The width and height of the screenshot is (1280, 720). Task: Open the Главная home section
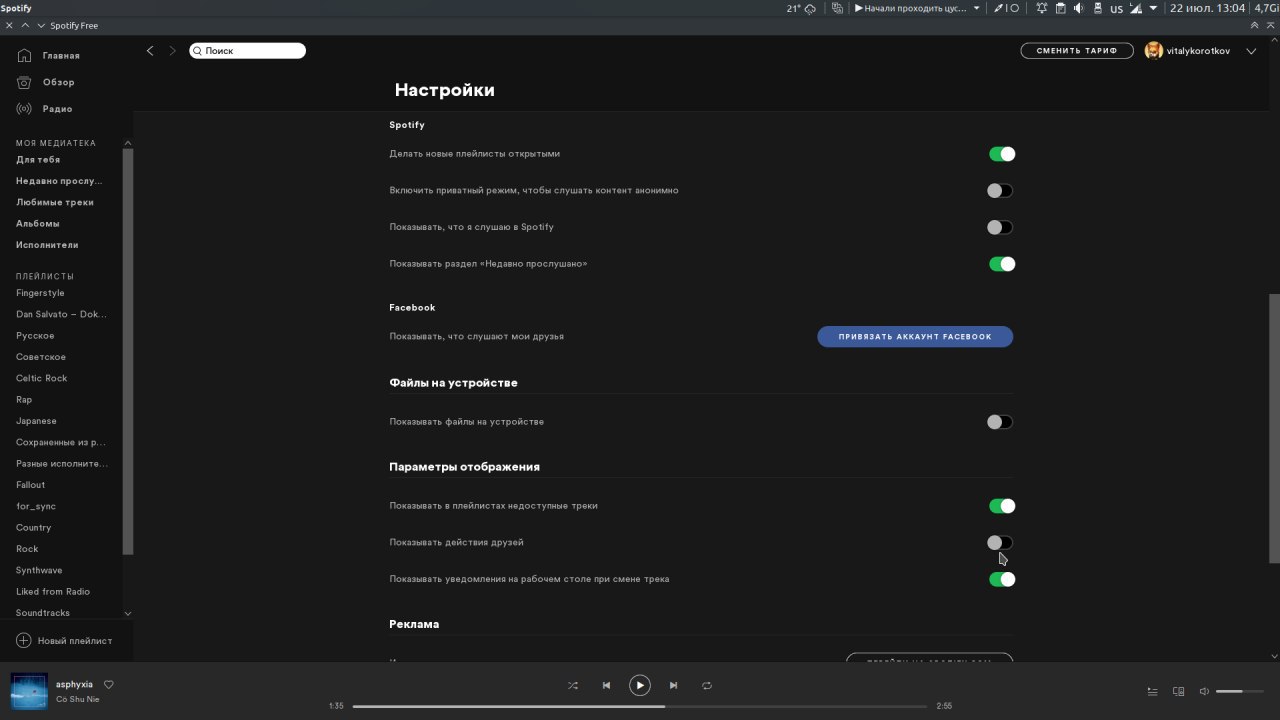pyautogui.click(x=48, y=56)
